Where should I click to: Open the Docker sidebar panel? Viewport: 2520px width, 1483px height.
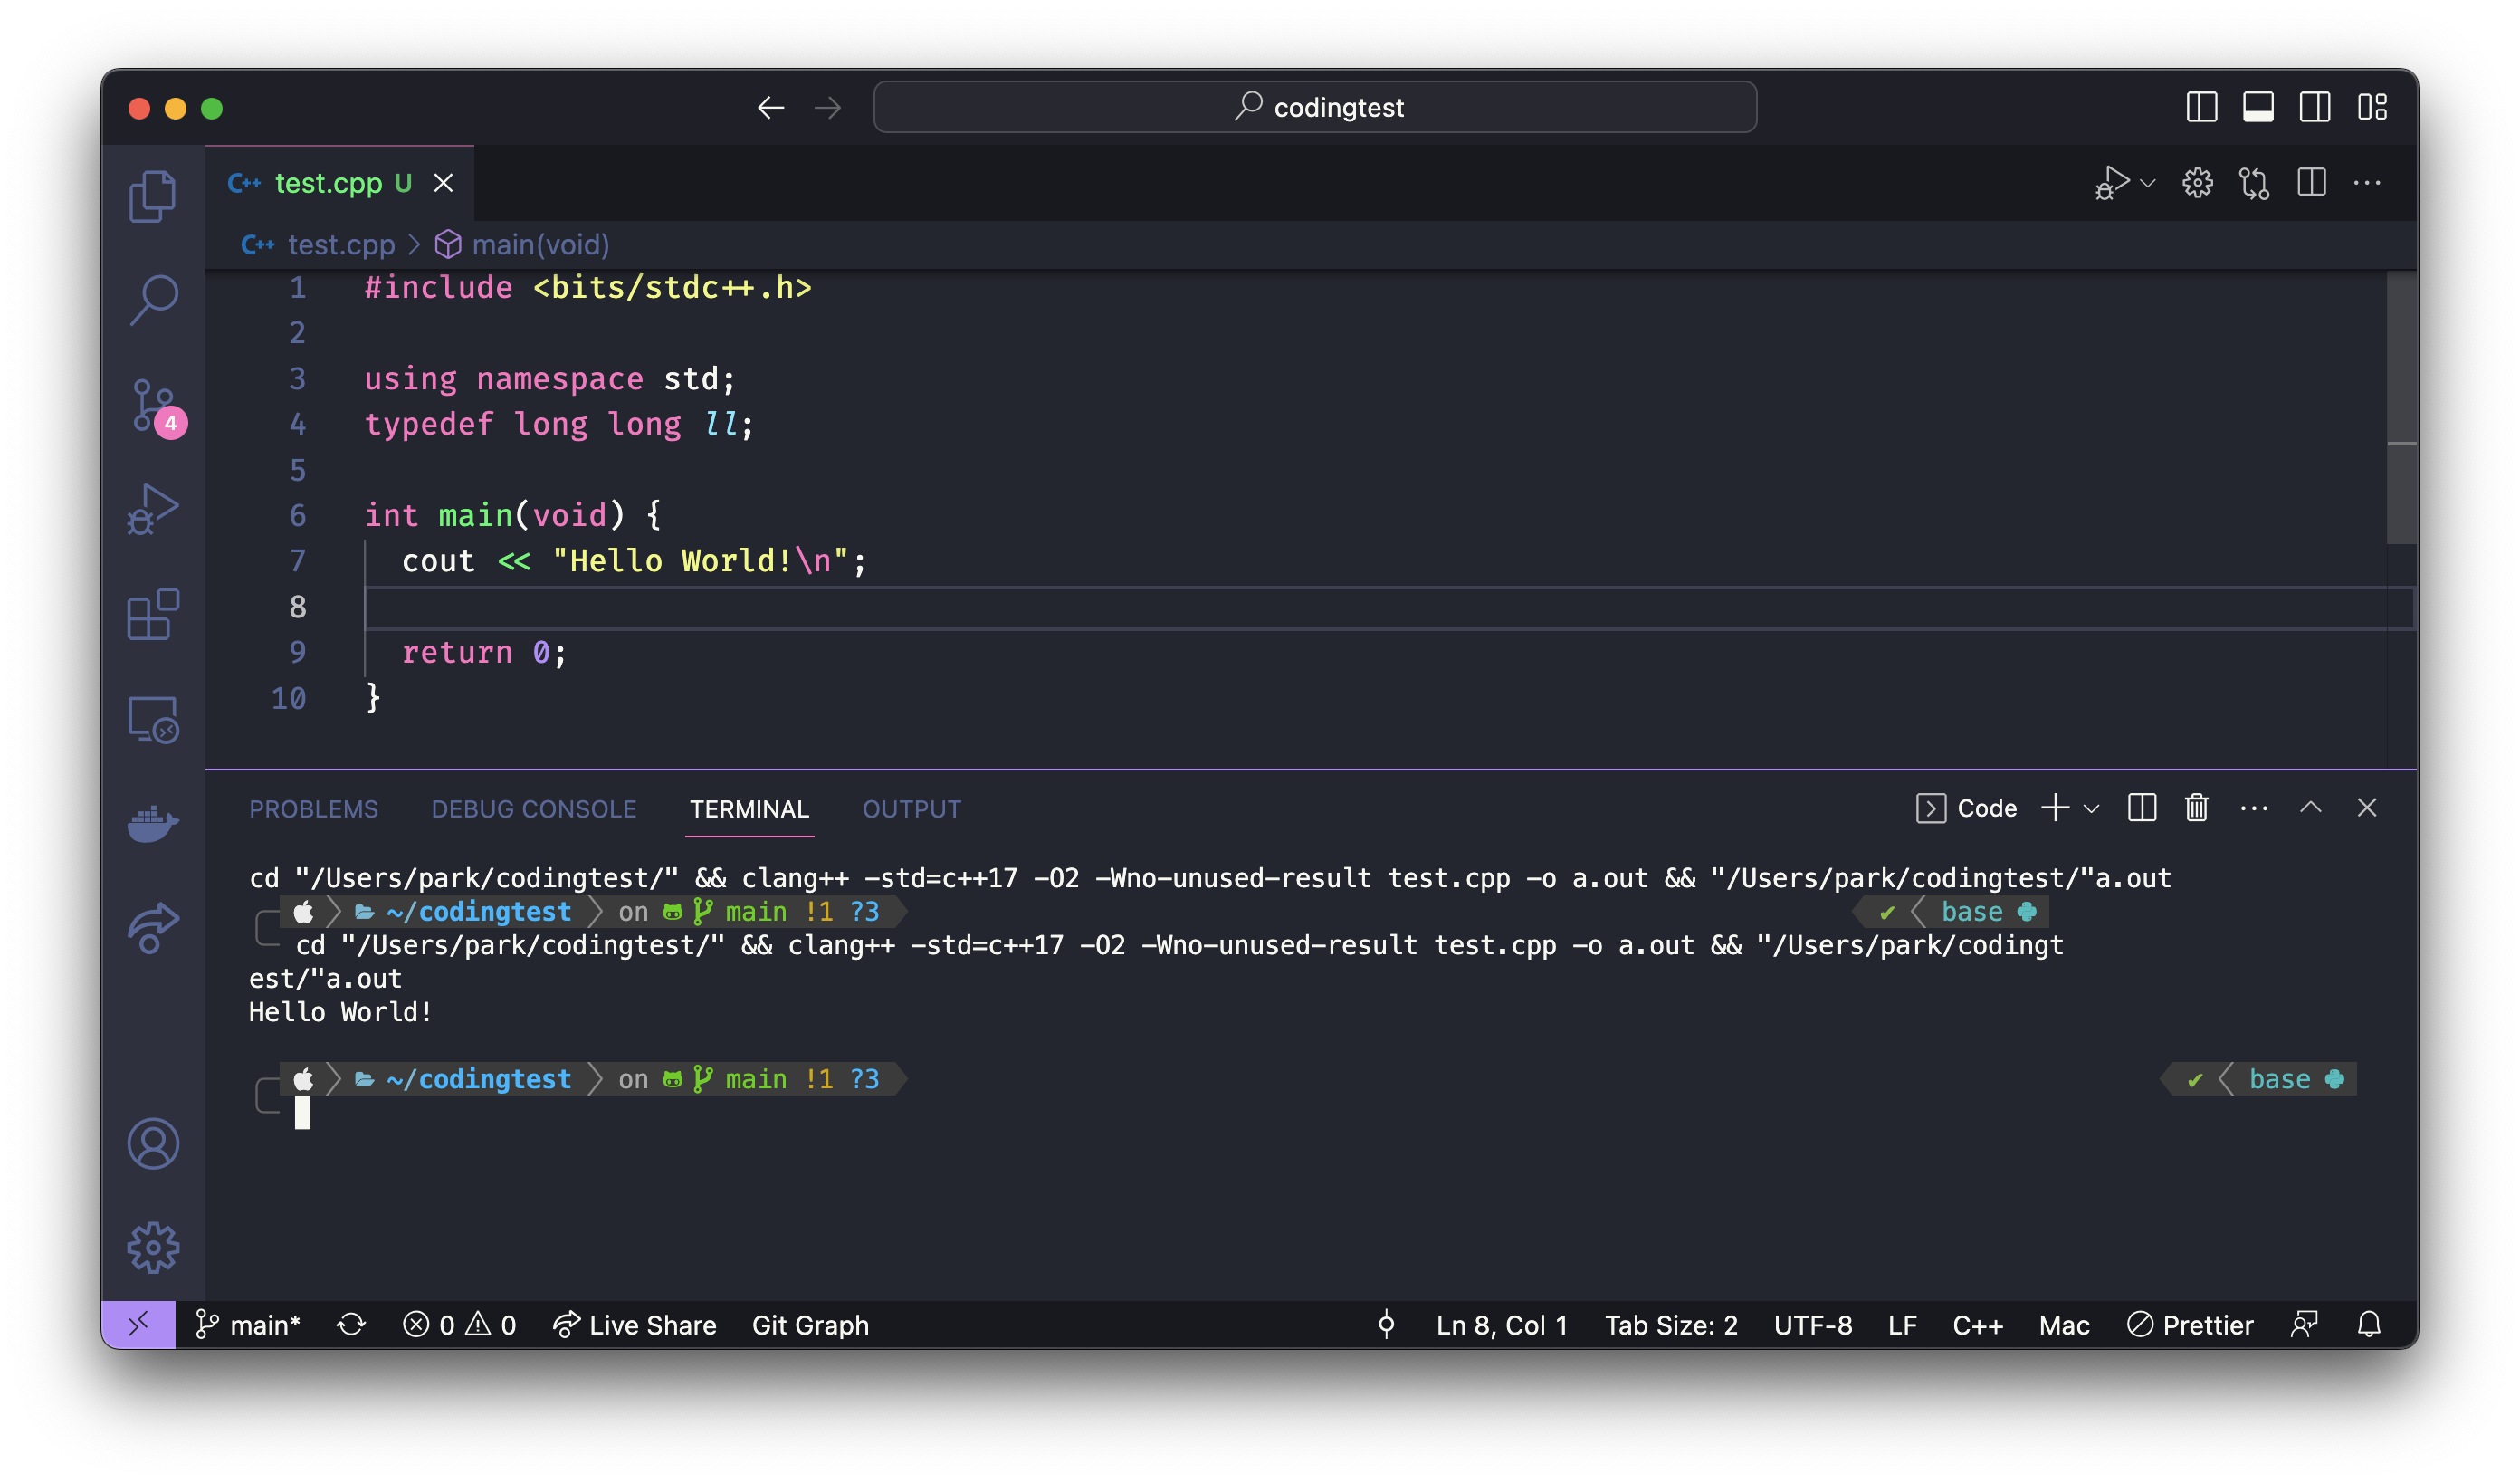pyautogui.click(x=153, y=823)
